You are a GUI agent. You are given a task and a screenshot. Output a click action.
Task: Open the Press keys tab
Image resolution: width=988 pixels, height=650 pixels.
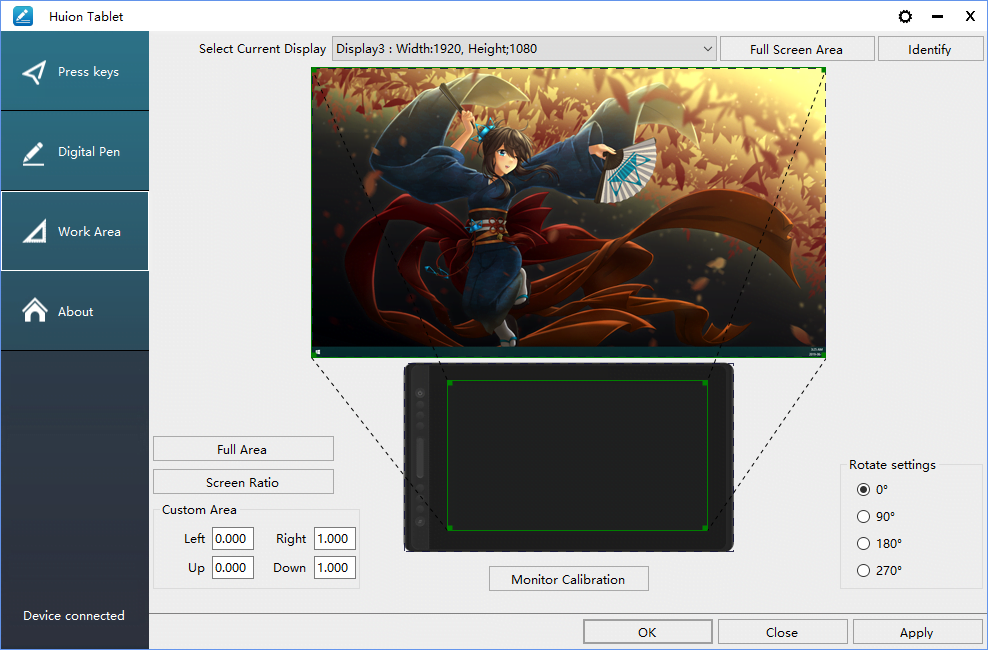pos(75,71)
